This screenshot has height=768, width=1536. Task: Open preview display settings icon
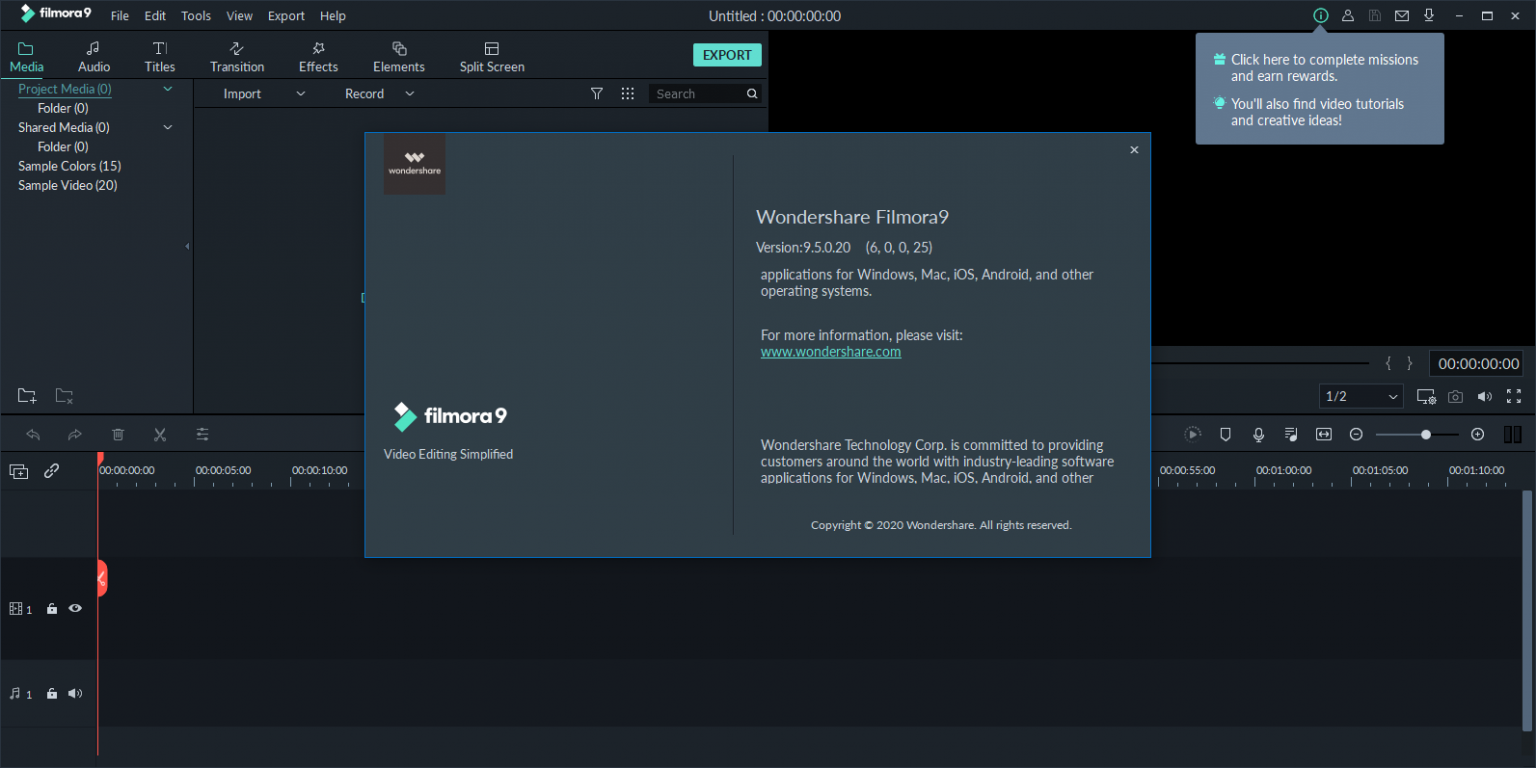tap(1427, 397)
